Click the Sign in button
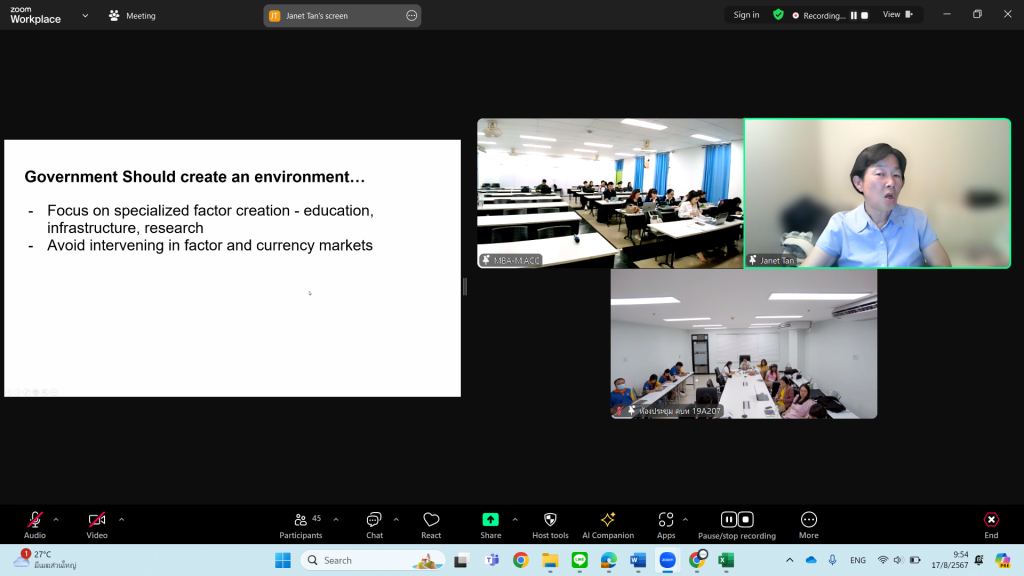The height and width of the screenshot is (576, 1024). coord(746,15)
